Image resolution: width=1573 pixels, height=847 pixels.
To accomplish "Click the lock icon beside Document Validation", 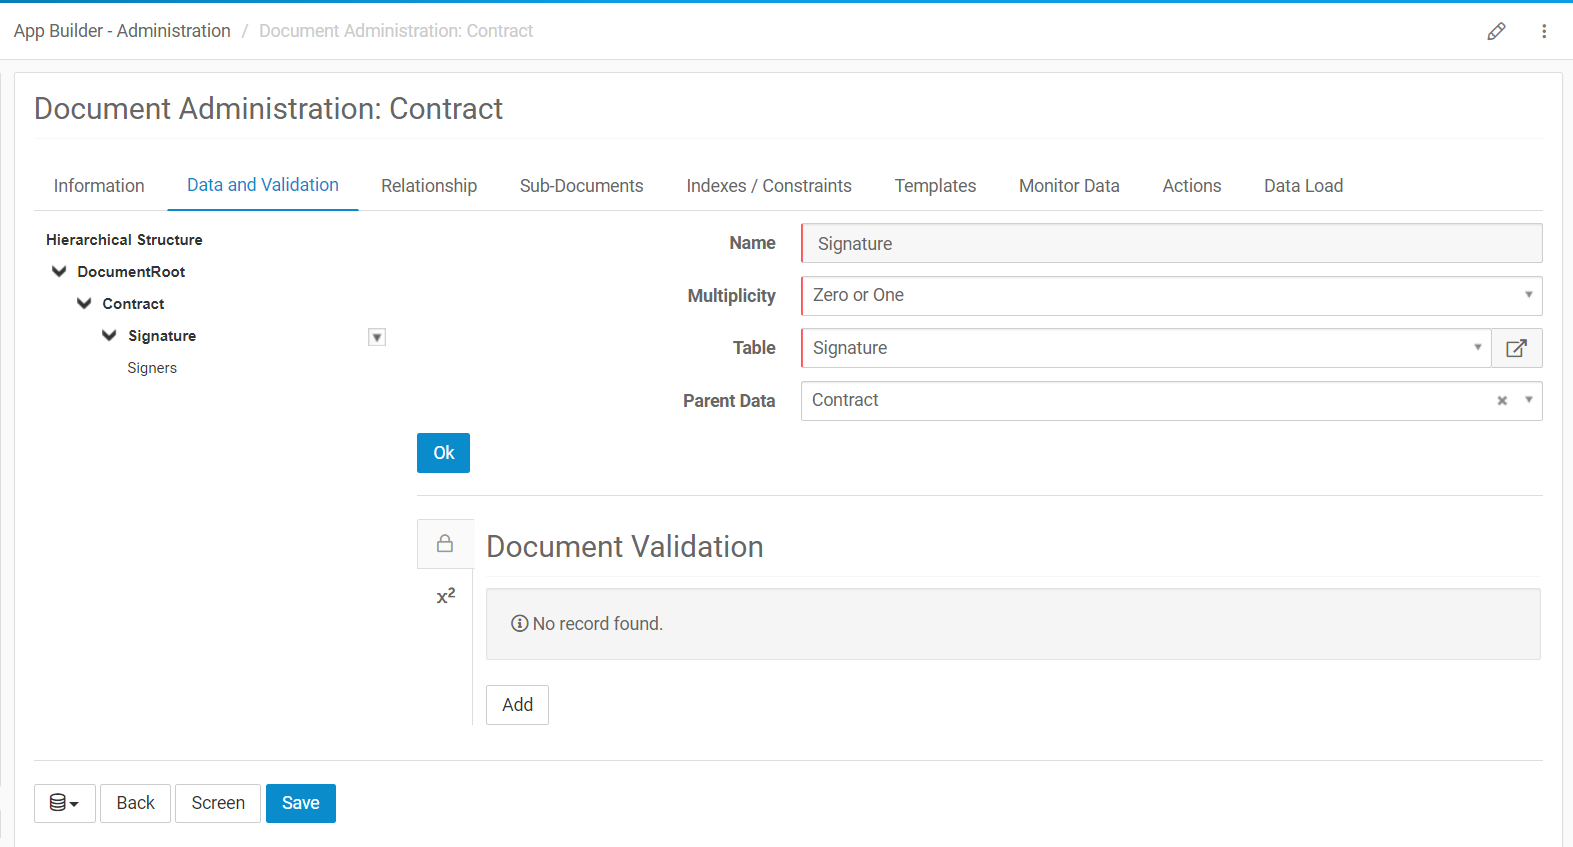I will pos(445,544).
